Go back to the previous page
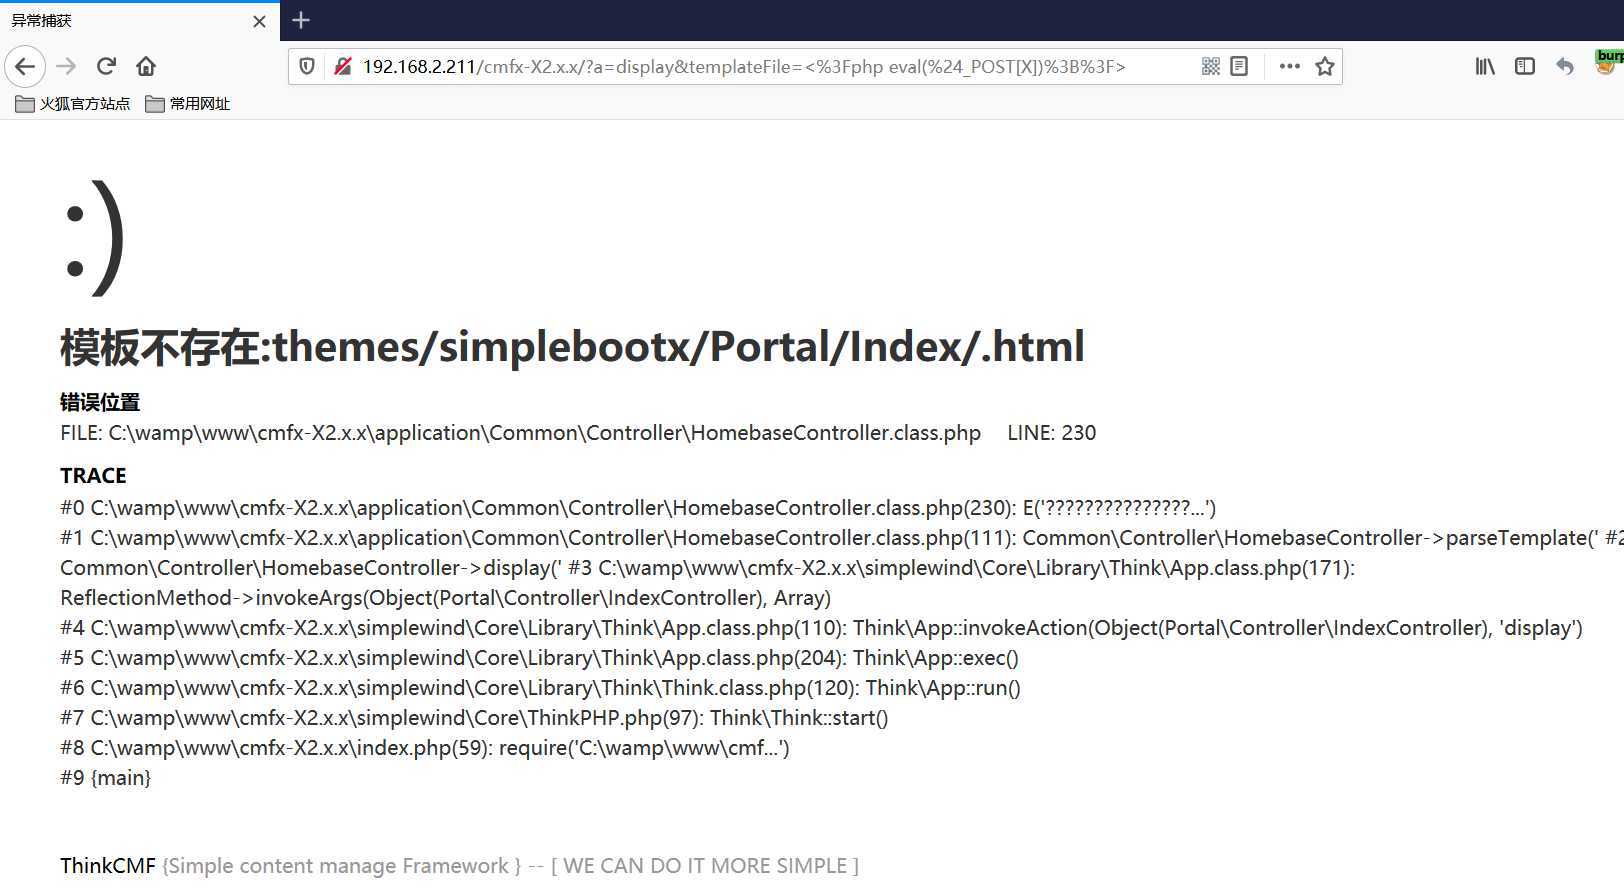This screenshot has height=887, width=1624. point(25,67)
